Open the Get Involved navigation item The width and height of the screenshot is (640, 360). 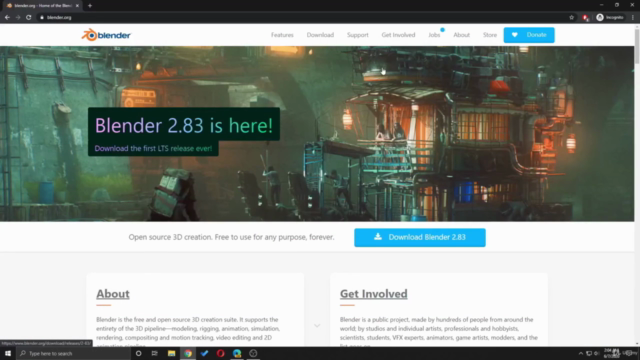click(x=398, y=35)
